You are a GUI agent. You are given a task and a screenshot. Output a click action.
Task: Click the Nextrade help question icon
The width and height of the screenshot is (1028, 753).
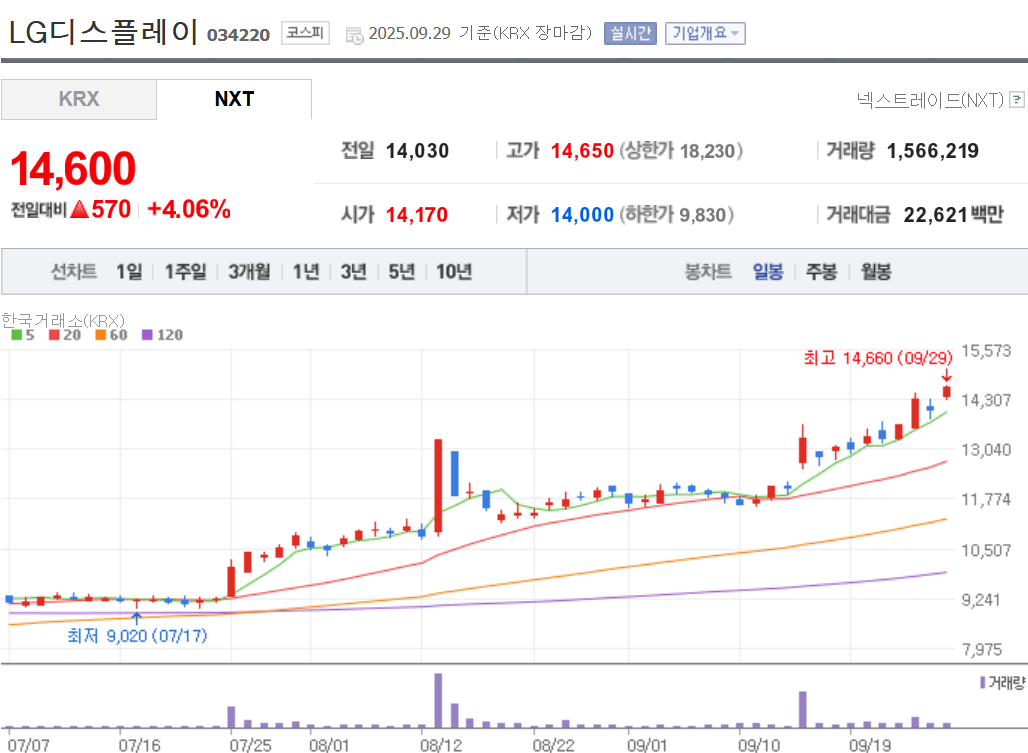pos(1017,100)
